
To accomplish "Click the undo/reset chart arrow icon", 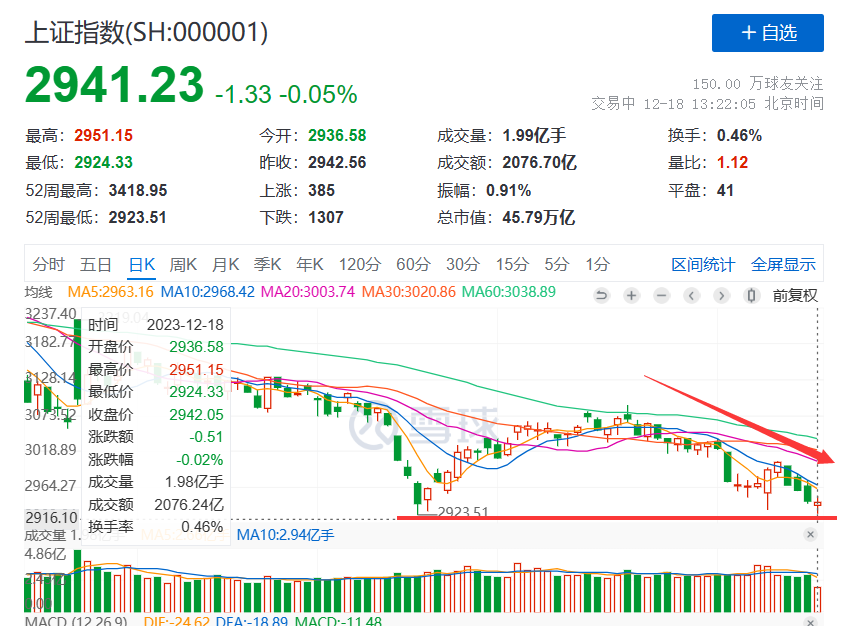I will [601, 296].
